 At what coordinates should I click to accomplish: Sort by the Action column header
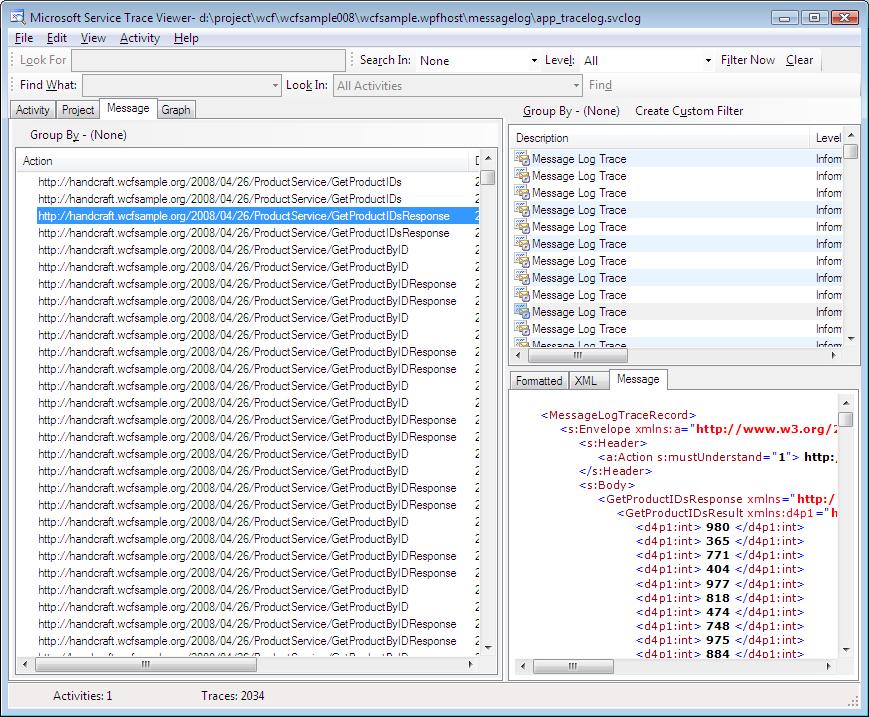tap(244, 161)
